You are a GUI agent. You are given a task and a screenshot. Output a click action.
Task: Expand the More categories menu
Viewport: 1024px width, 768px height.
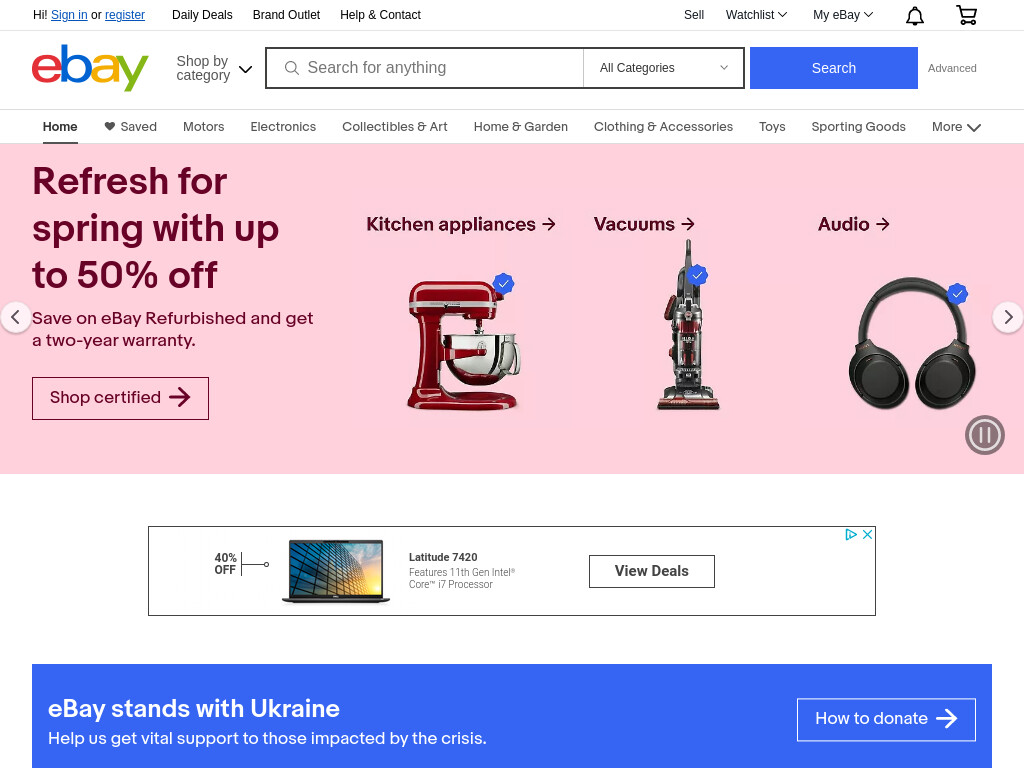coord(956,127)
